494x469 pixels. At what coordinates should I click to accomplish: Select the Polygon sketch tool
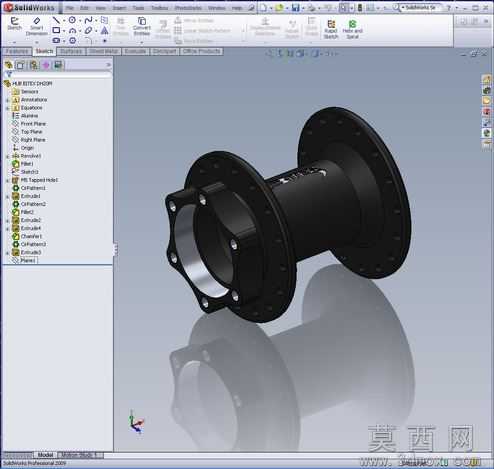point(72,41)
